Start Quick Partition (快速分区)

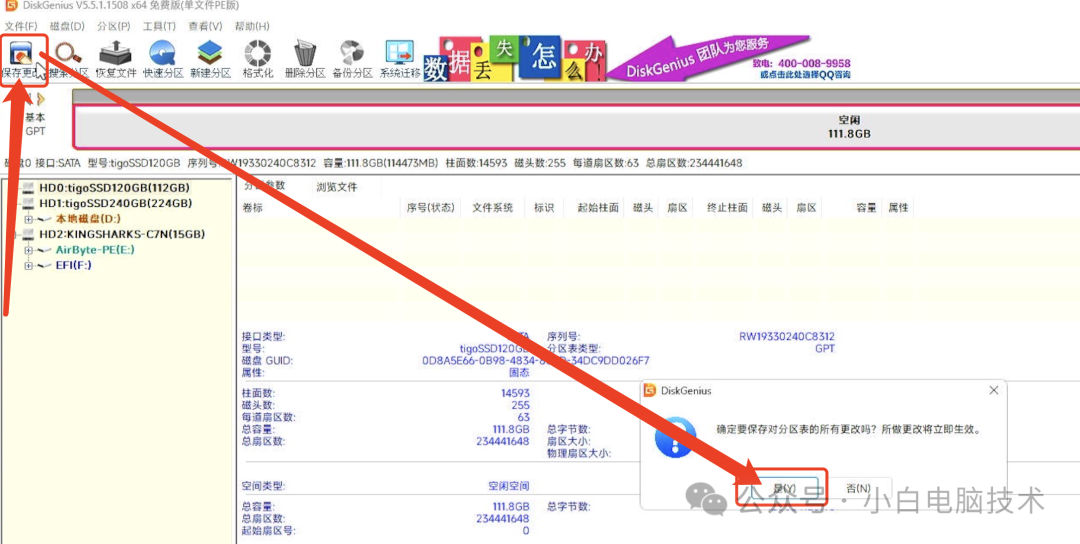coord(163,59)
